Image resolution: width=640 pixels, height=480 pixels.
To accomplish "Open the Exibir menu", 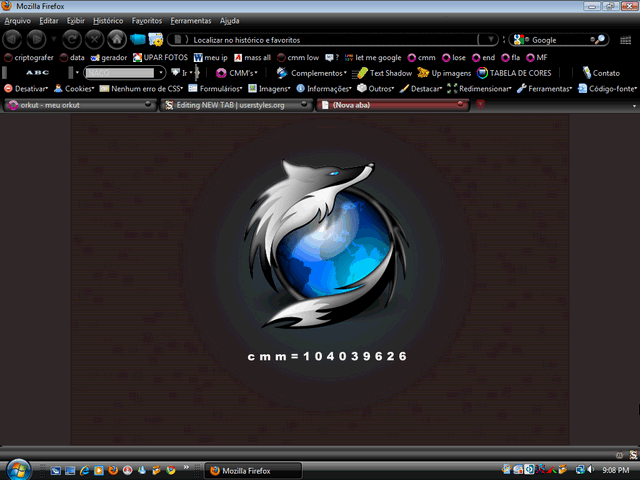I will [x=76, y=21].
